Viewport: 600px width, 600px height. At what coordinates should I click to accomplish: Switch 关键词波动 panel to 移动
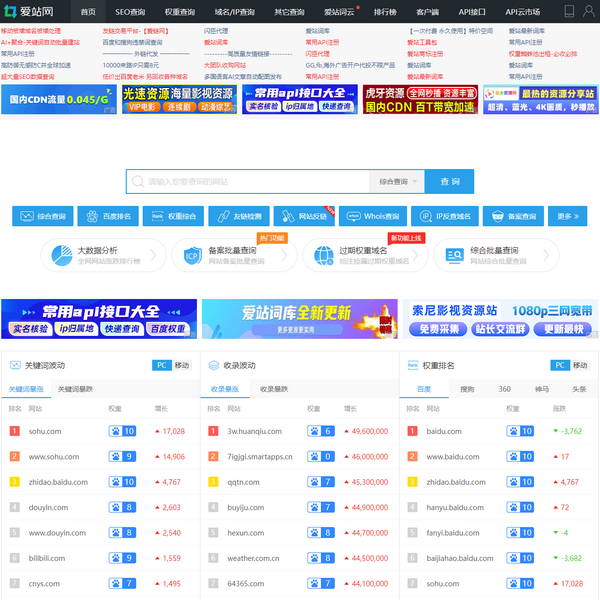pyautogui.click(x=182, y=366)
